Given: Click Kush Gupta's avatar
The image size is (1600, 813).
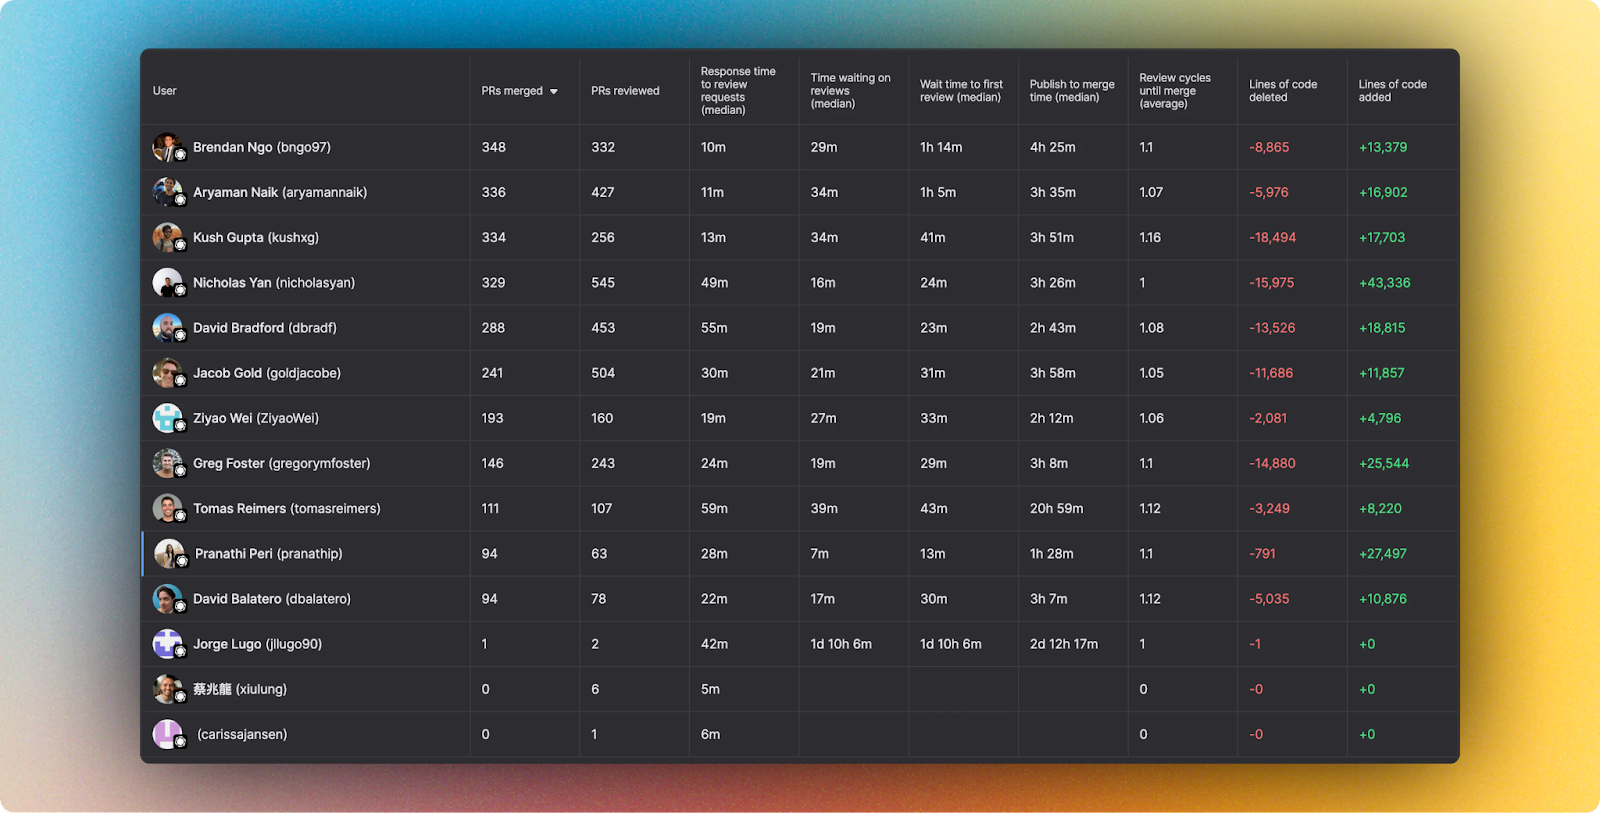Looking at the screenshot, I should click(x=168, y=237).
